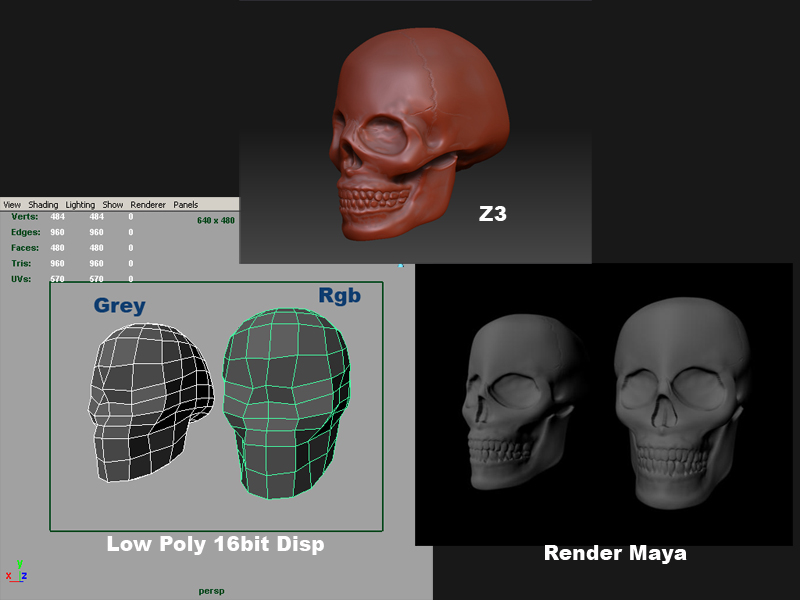
Task: Open the Shading menu
Action: pyautogui.click(x=43, y=205)
